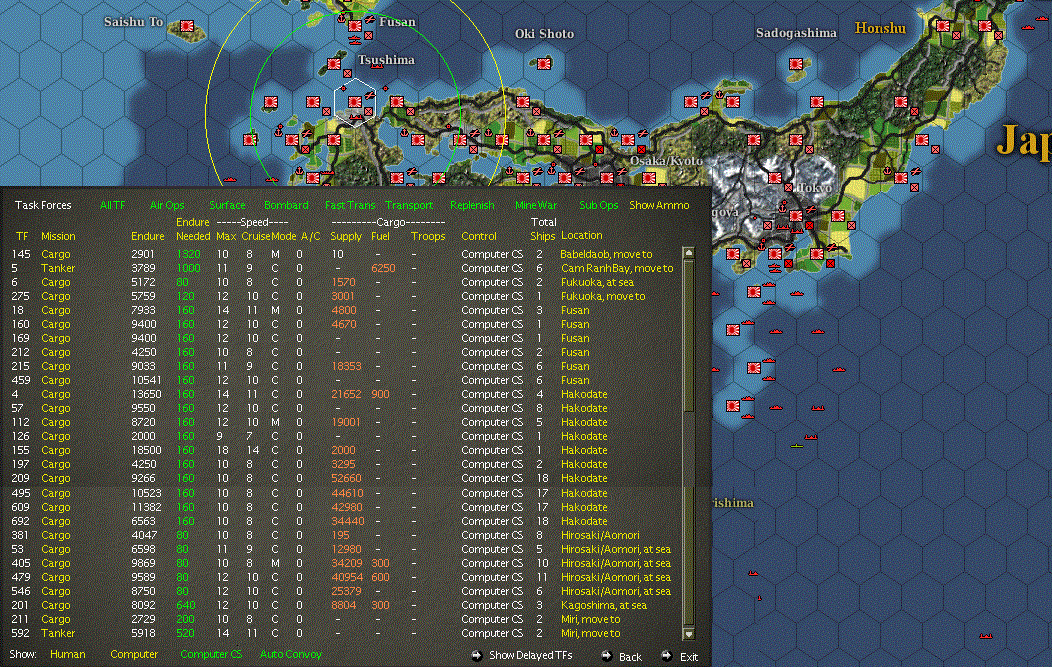The height and width of the screenshot is (667, 1052).
Task: Sort list by Location column header
Action: (x=582, y=236)
